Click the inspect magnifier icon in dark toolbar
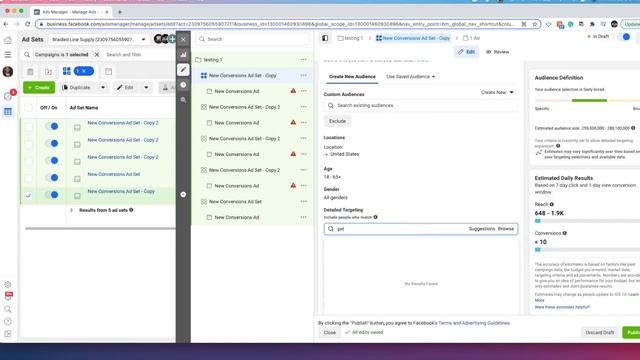Viewport: 640px width, 360px height. [x=183, y=100]
